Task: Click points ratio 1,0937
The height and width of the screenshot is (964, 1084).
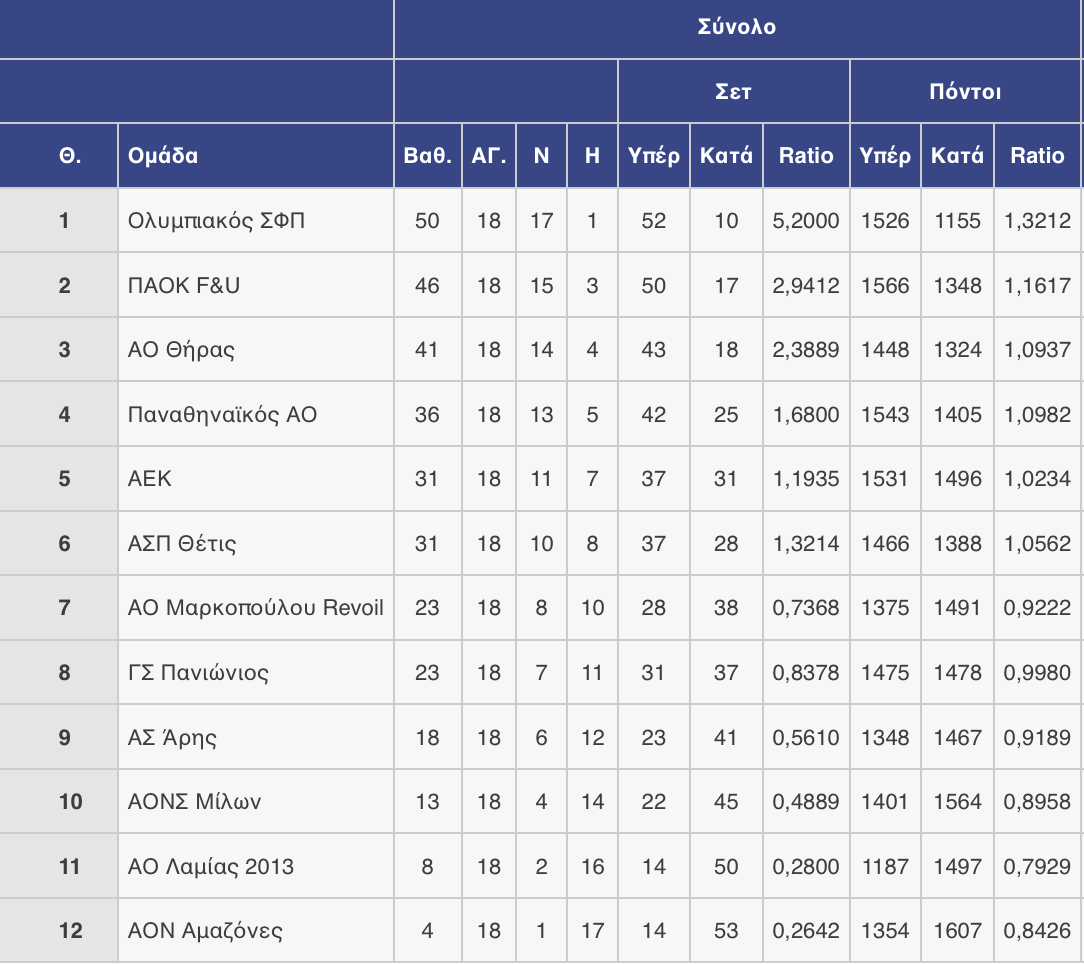Action: pos(1037,350)
